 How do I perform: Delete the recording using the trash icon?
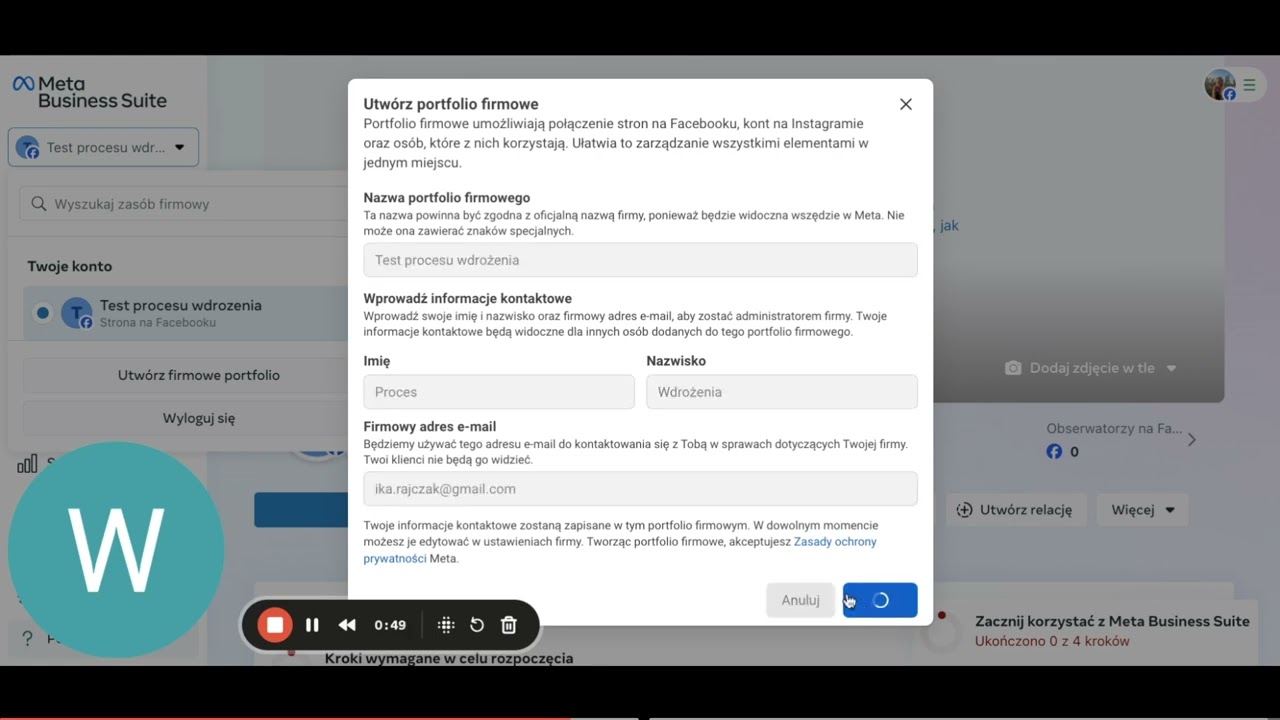508,625
